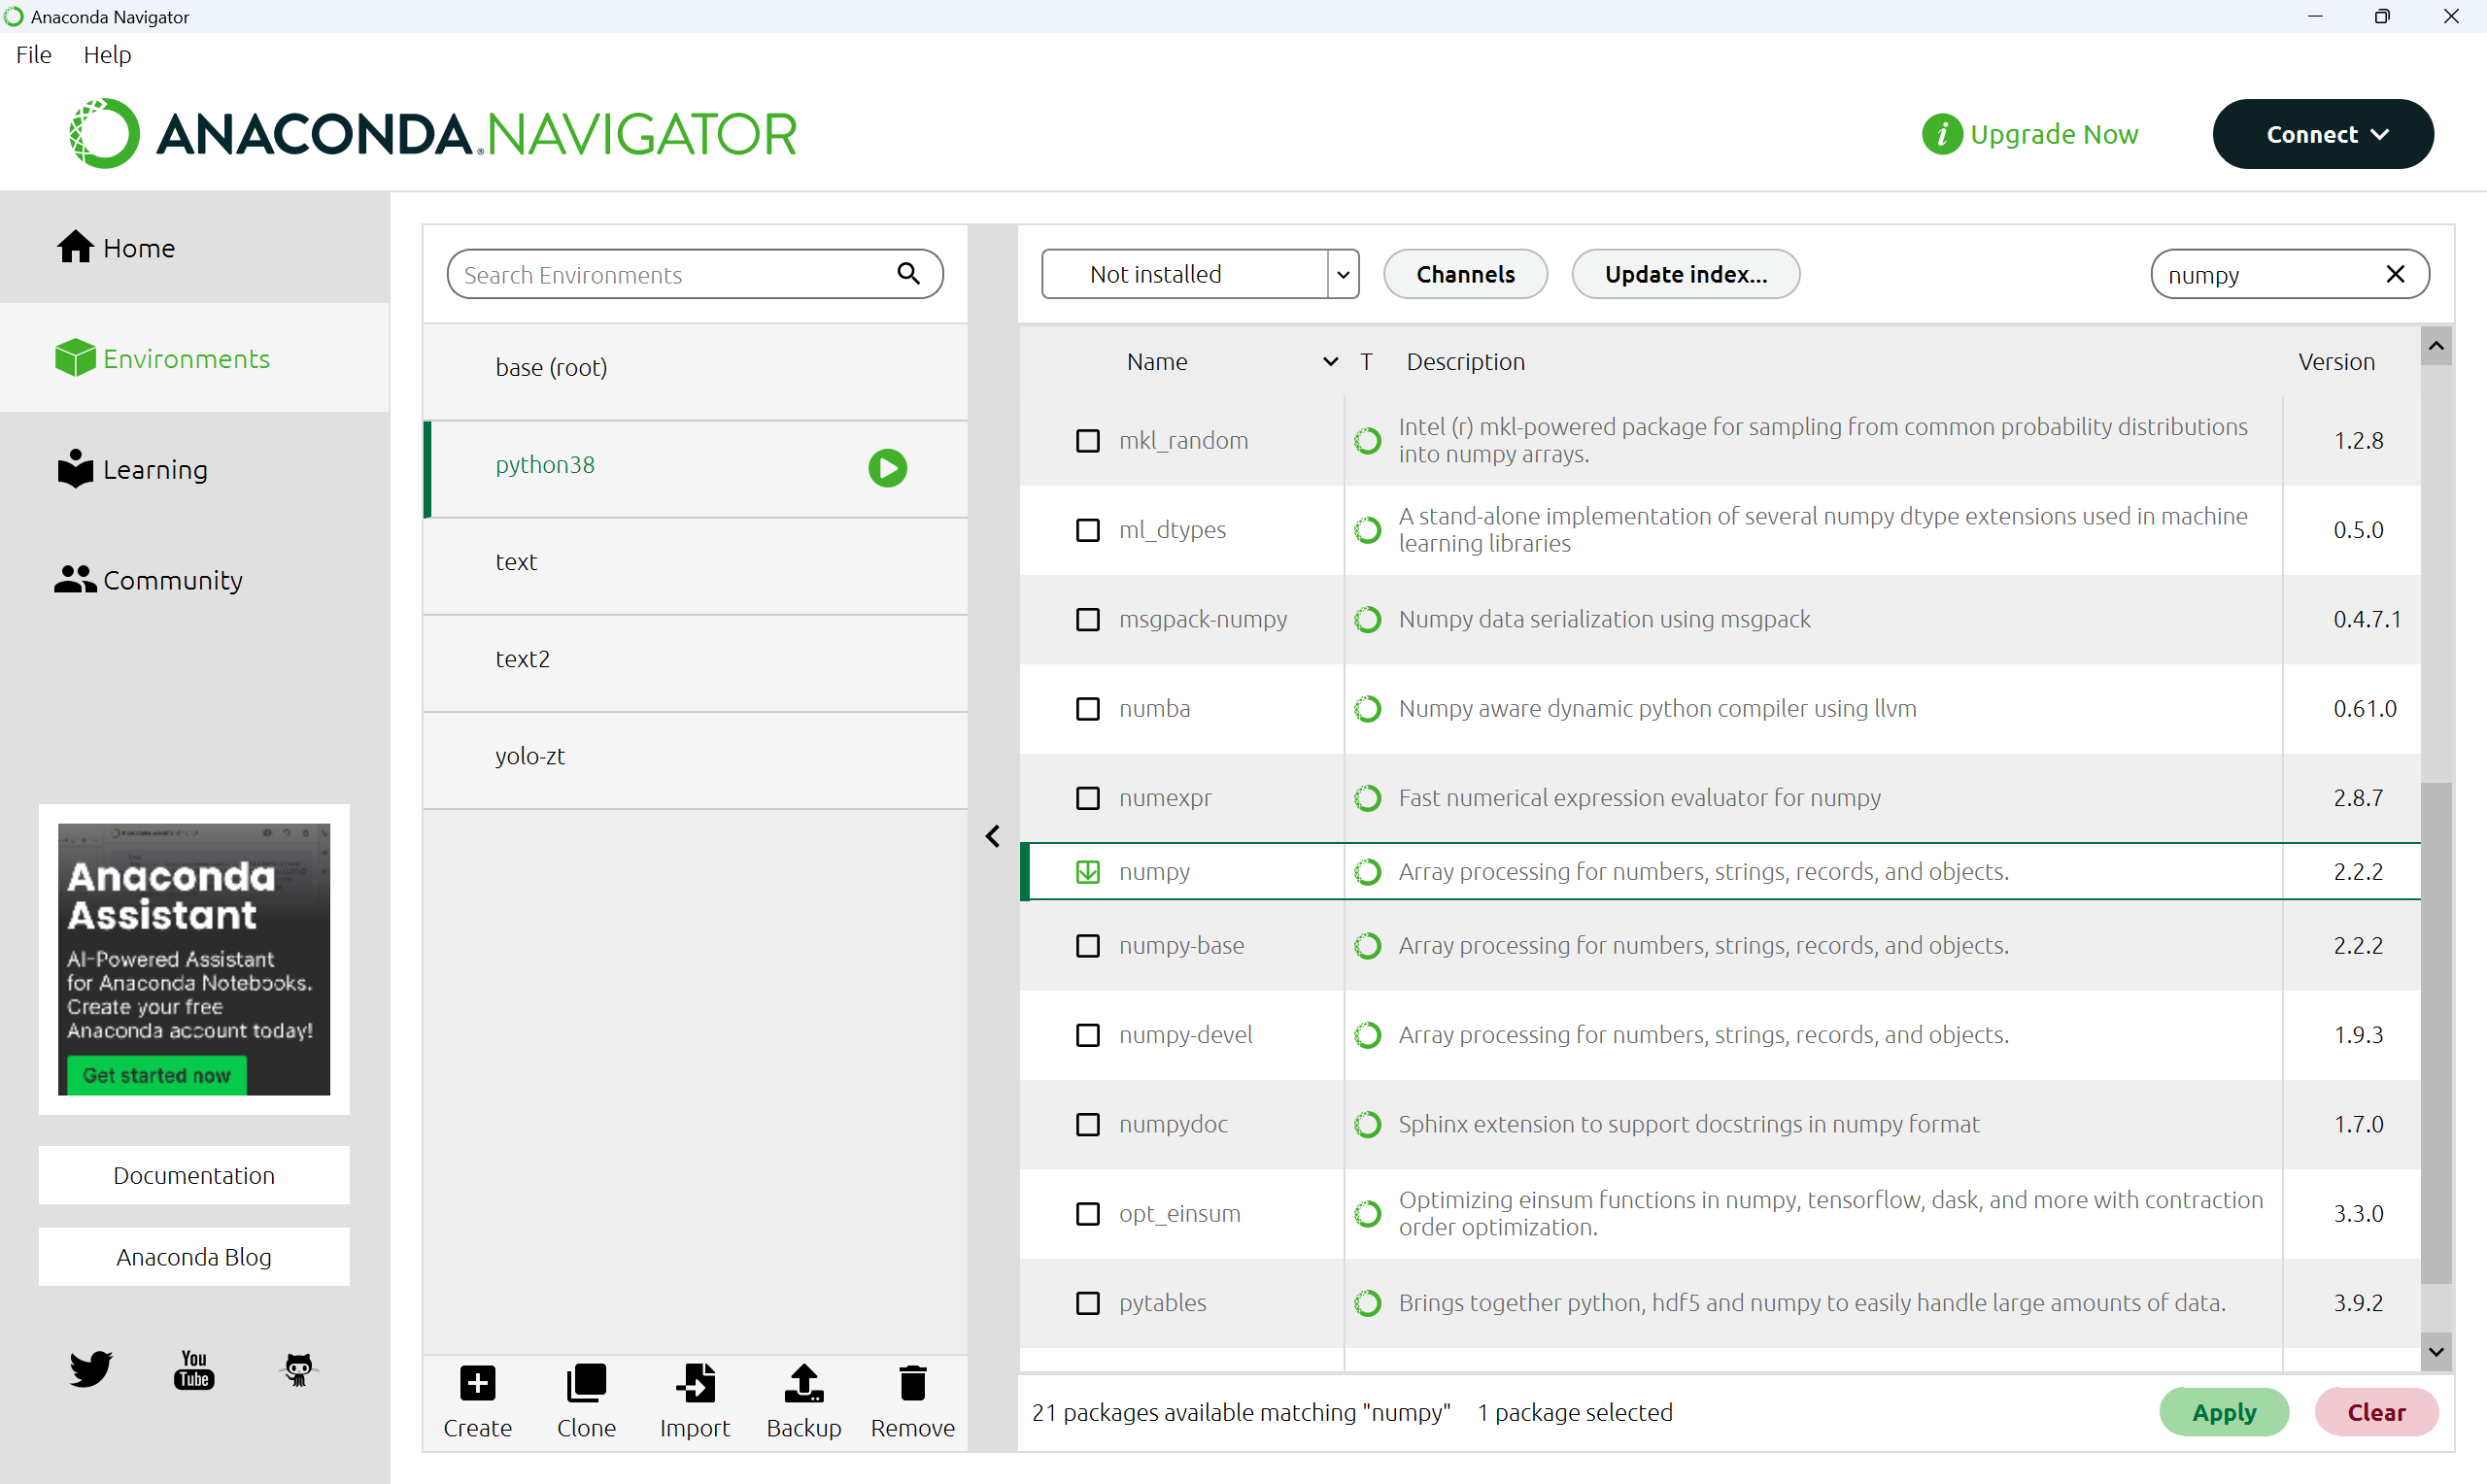Viewport: 2487px width, 1484px height.
Task: Click the package list vertical scrollbar thumb
Action: (2436, 1032)
